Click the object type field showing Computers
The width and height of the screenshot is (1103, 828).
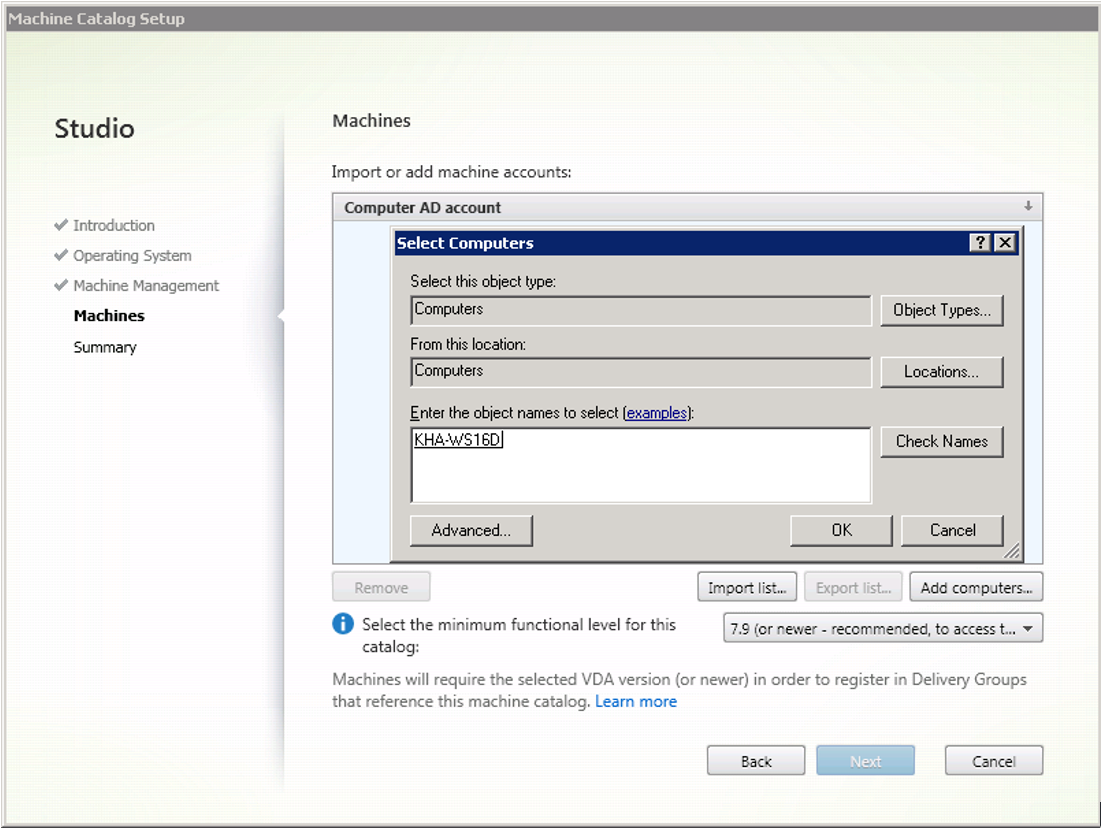point(641,310)
